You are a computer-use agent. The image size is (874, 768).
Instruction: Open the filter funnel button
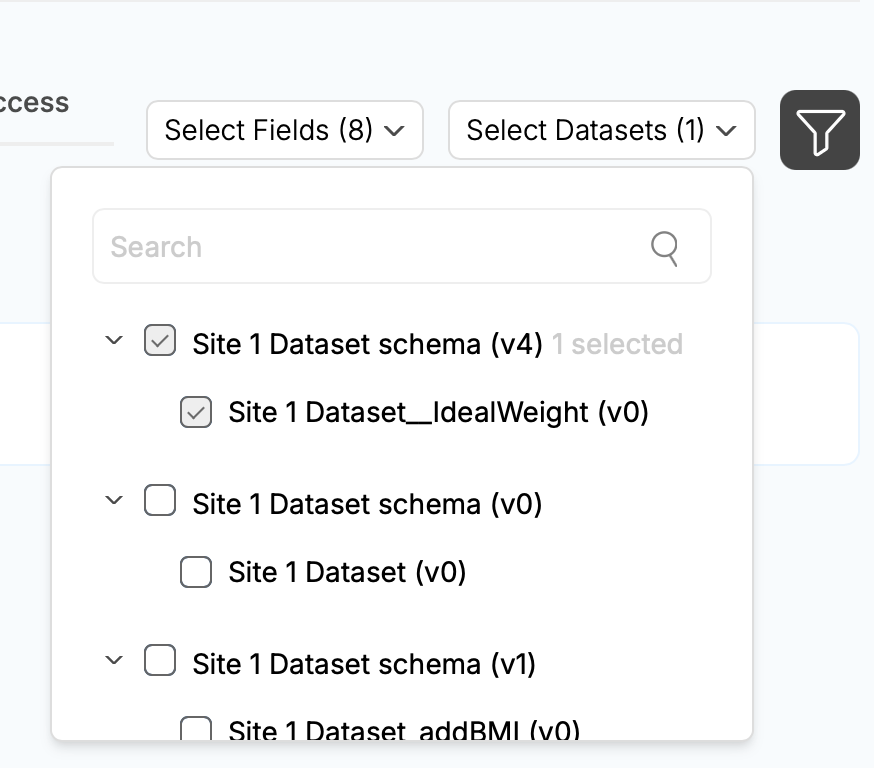coord(819,130)
